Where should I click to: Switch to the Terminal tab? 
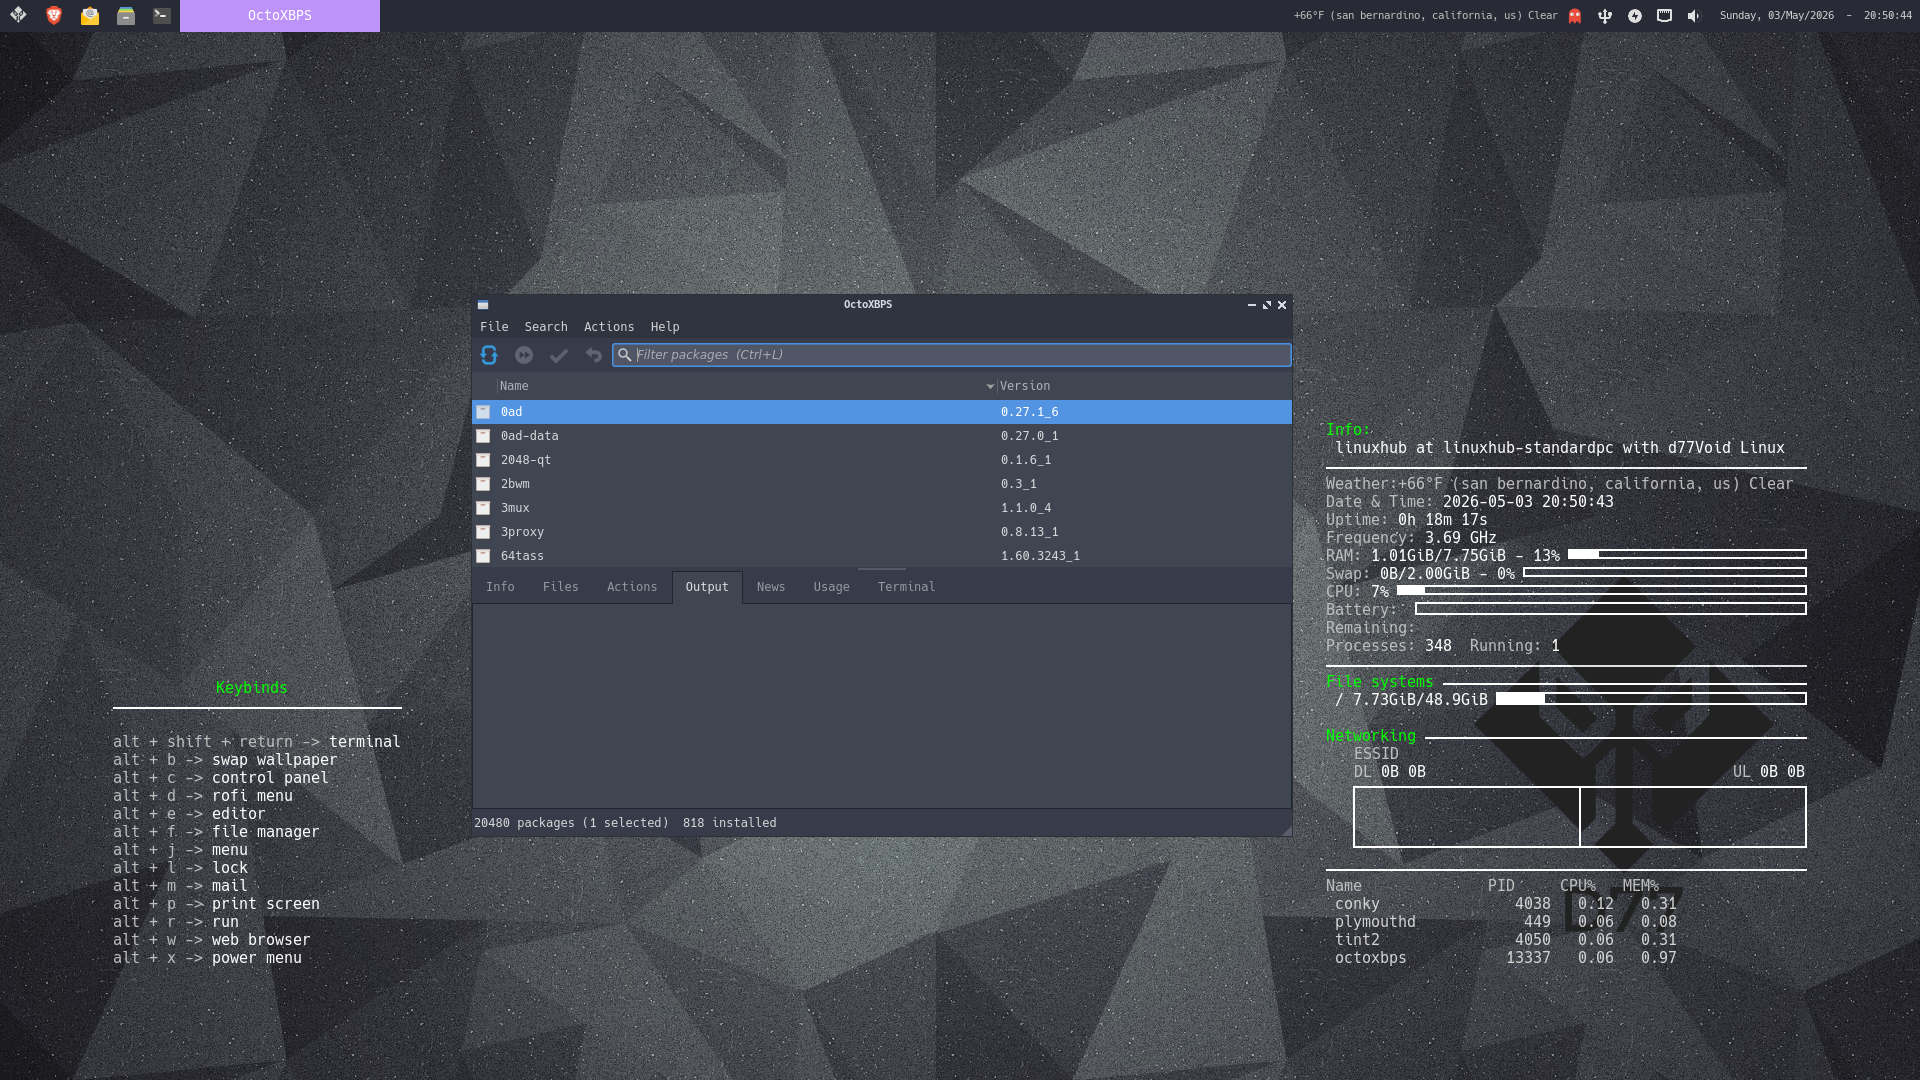click(906, 587)
